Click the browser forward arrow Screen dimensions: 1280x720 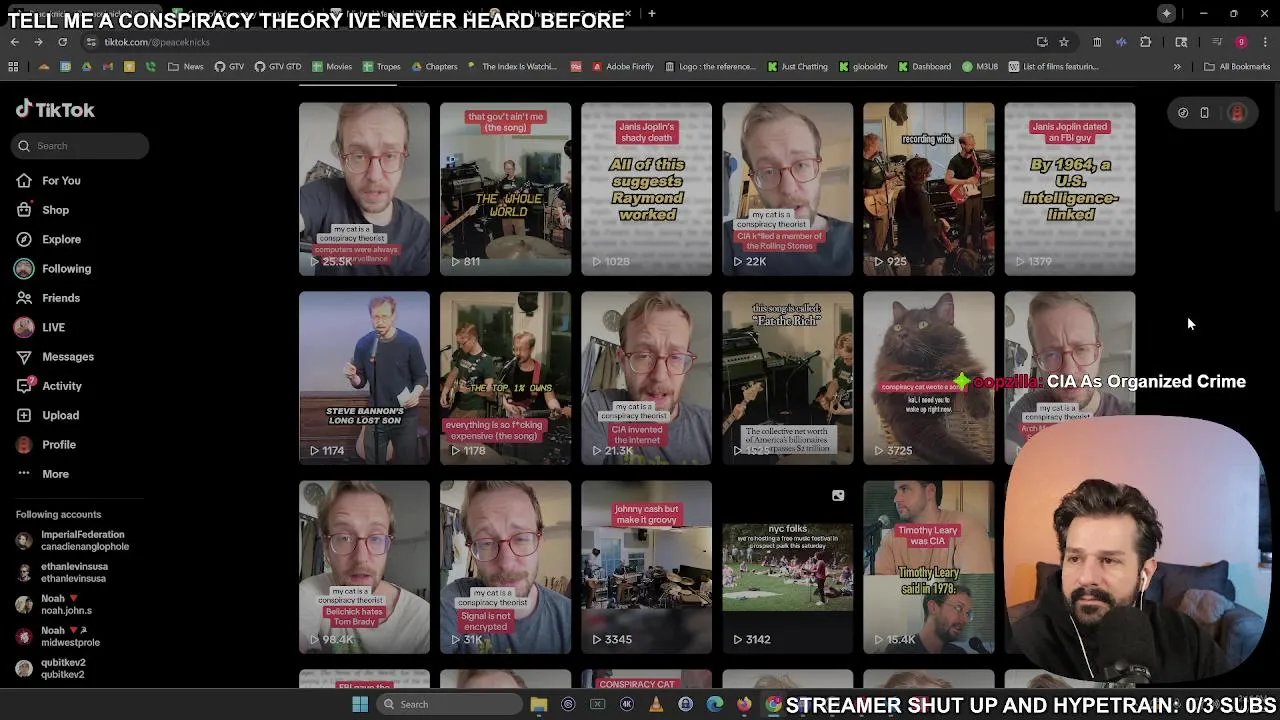coord(38,42)
